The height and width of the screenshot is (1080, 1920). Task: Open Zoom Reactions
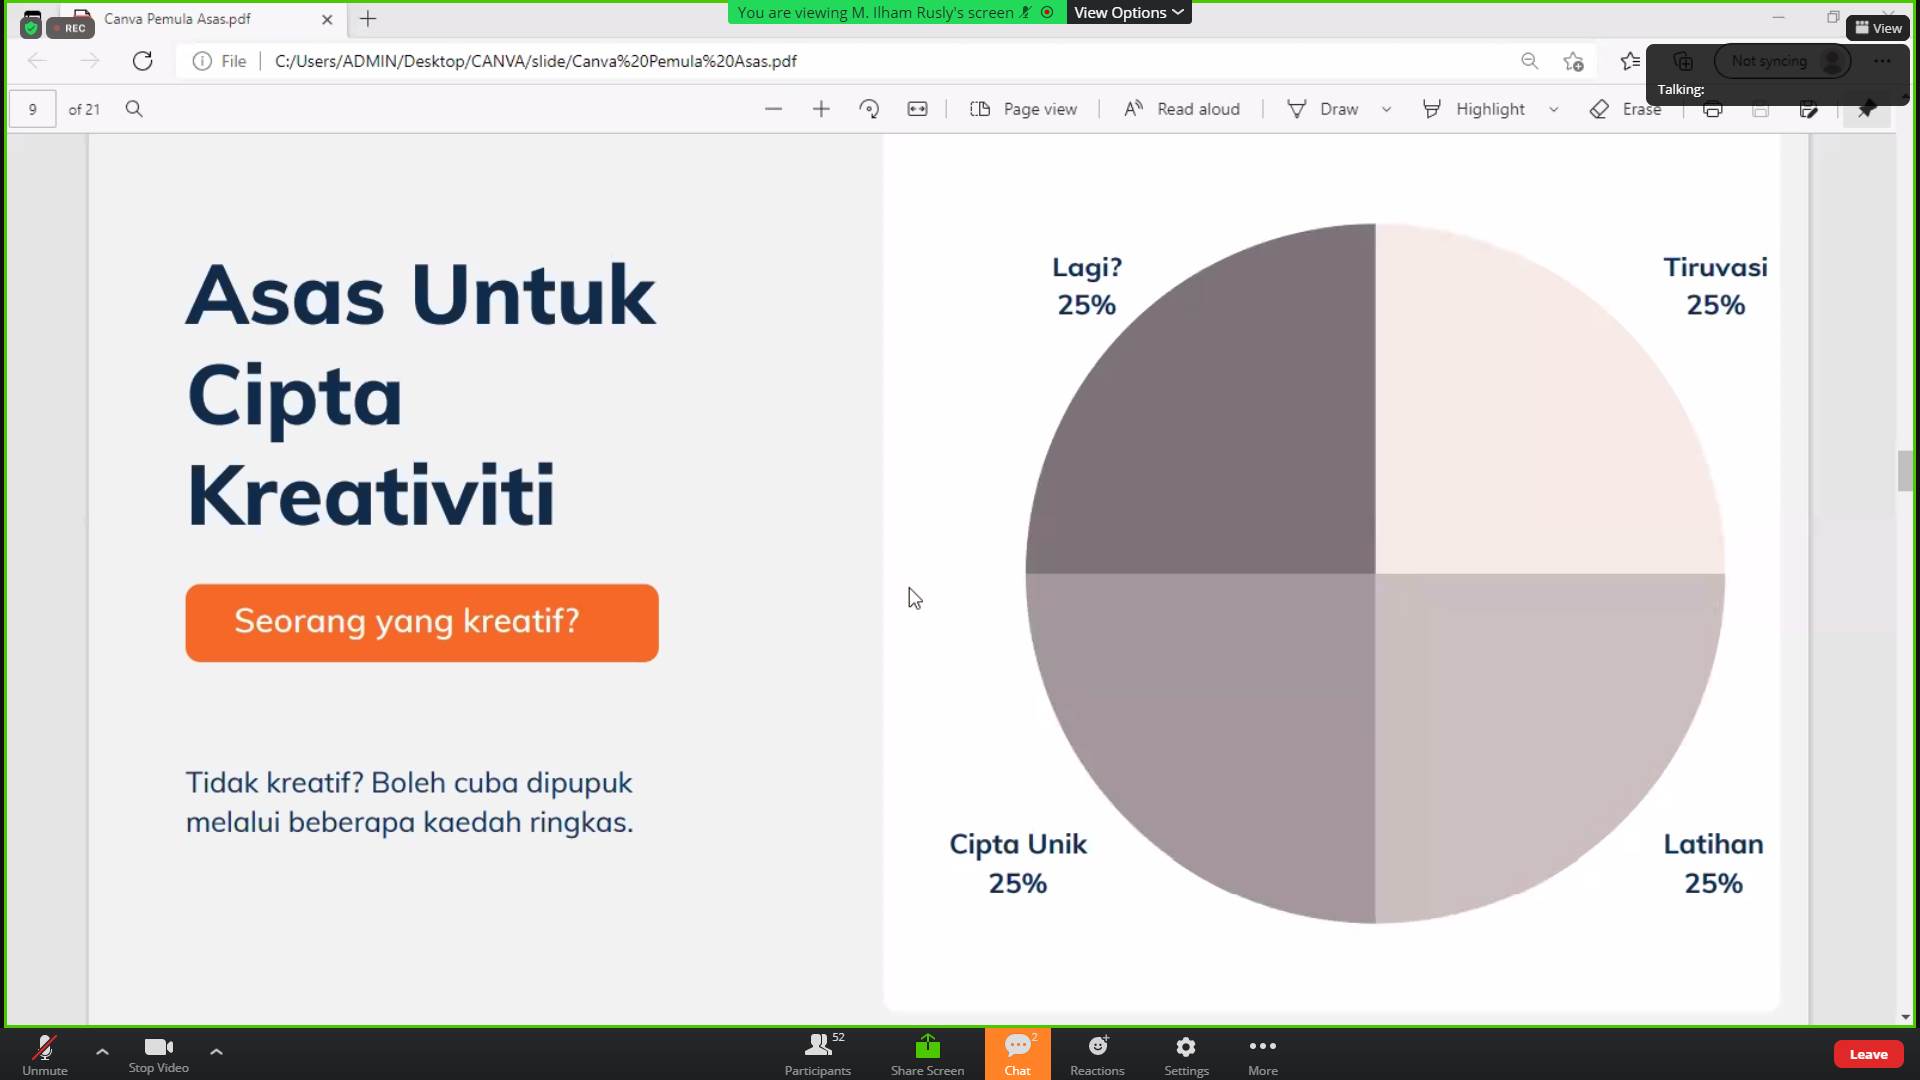pyautogui.click(x=1097, y=1055)
